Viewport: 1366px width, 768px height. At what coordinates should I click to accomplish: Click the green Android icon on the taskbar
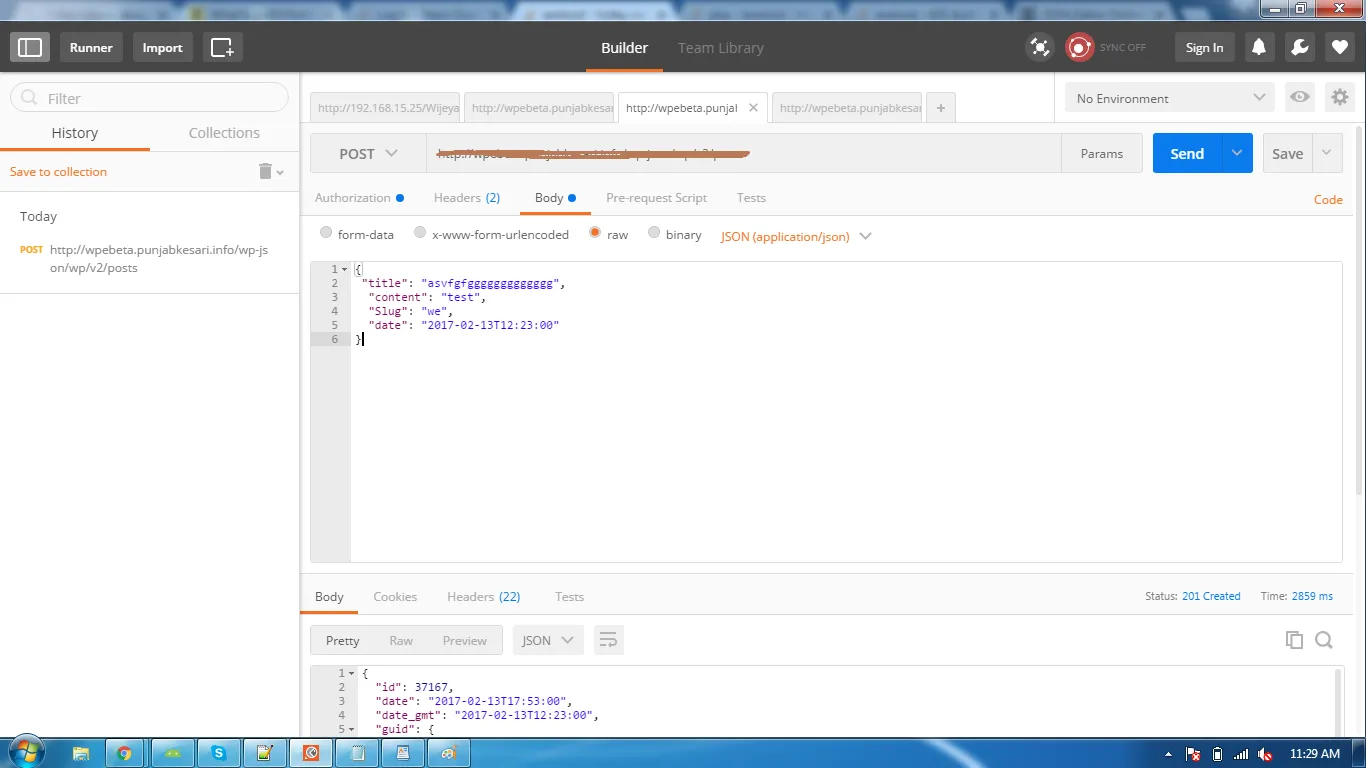click(172, 753)
